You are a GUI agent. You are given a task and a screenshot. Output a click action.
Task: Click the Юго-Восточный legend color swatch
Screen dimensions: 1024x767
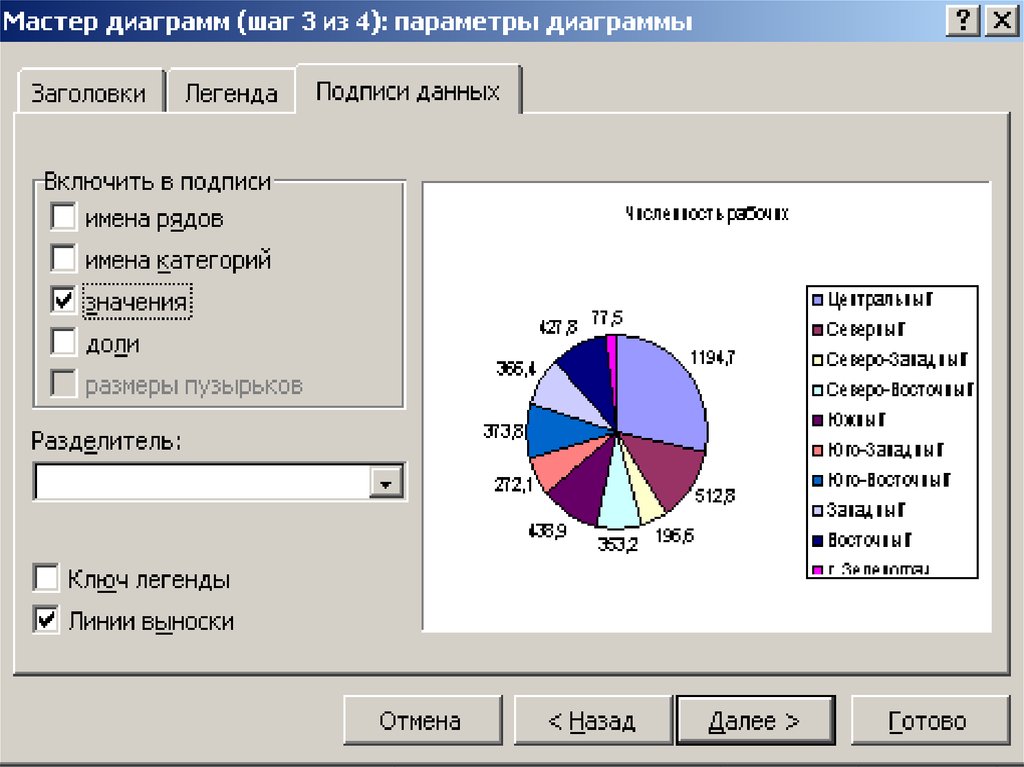coord(817,480)
